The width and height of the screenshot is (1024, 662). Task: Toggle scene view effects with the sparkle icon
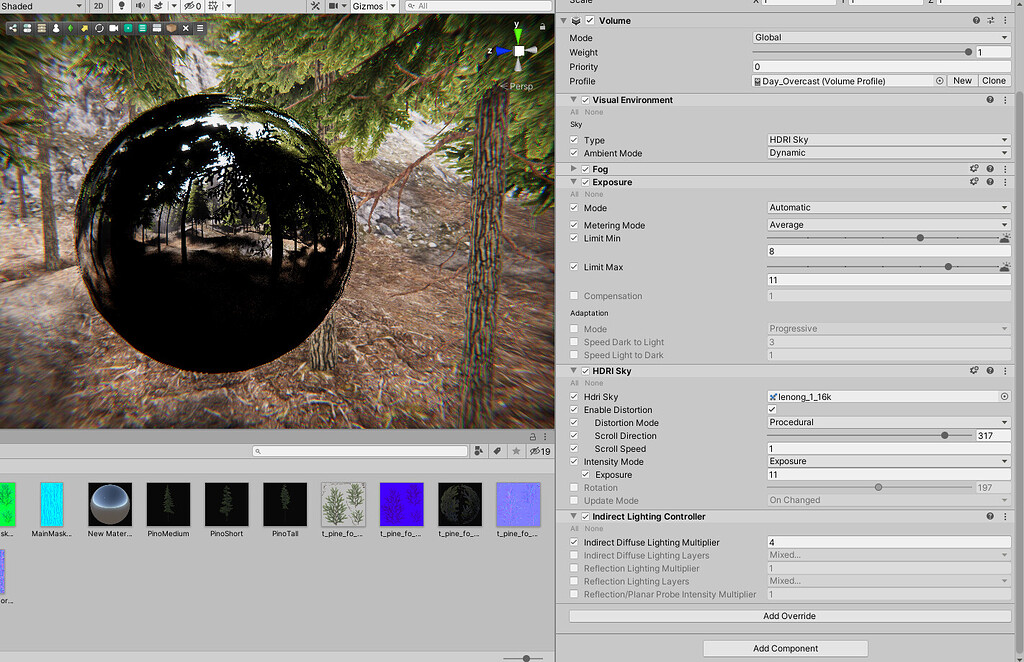(158, 6)
